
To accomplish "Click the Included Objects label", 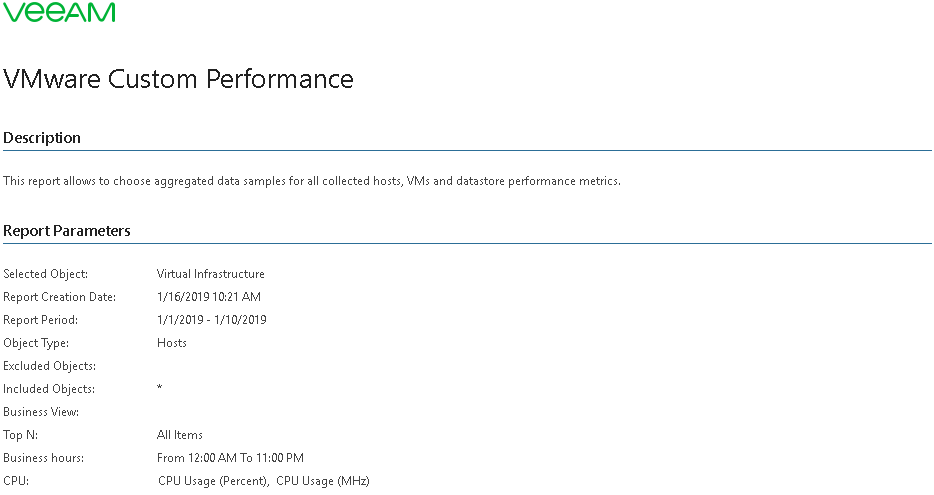I will 49,389.
